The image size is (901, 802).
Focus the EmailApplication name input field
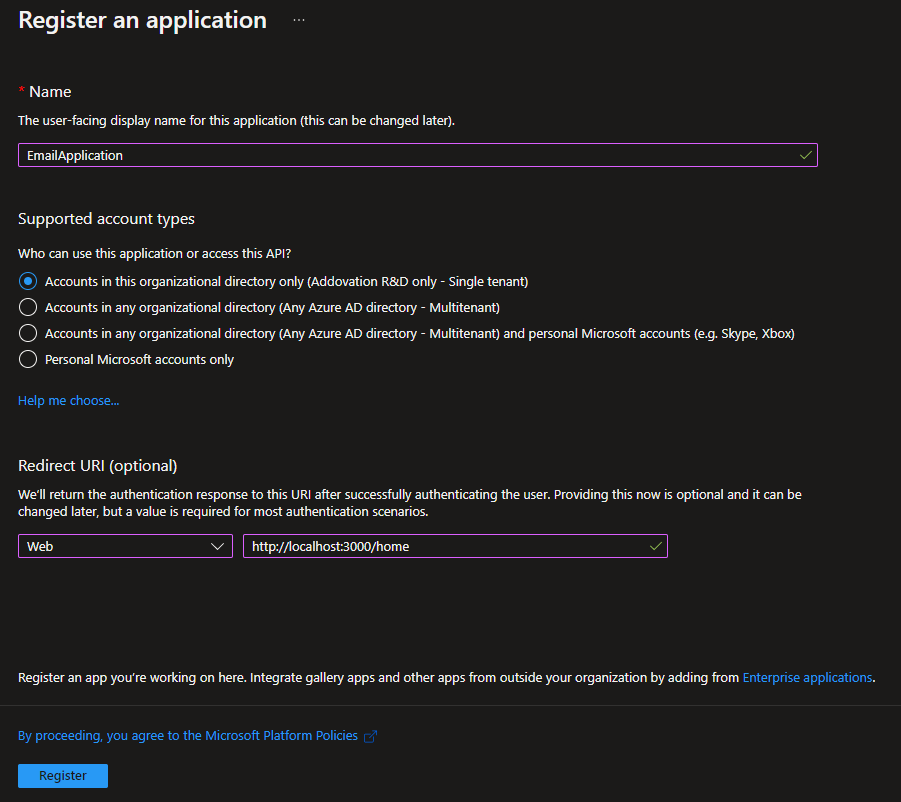[x=418, y=155]
